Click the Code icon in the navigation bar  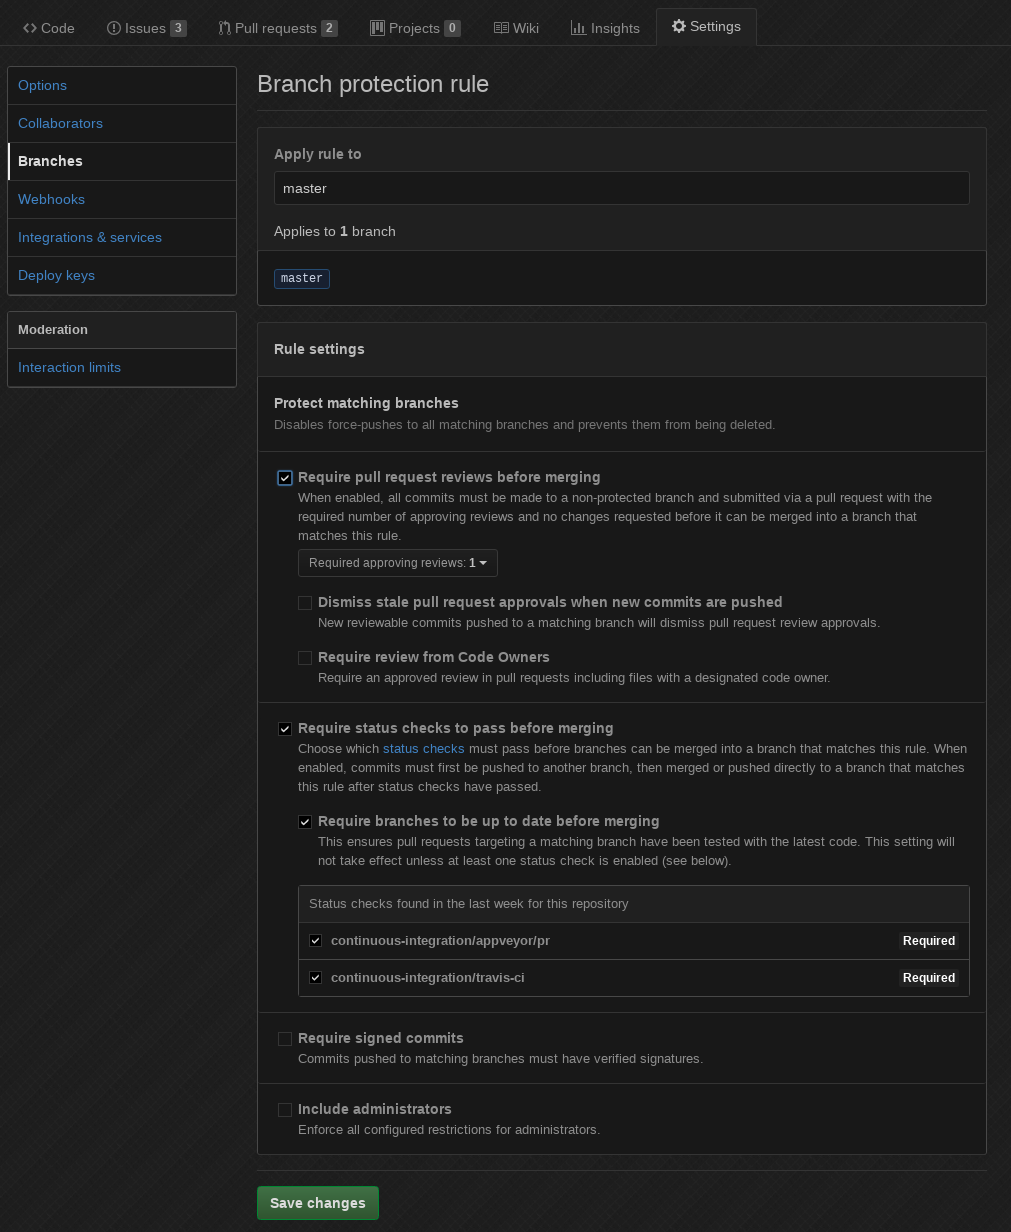31,27
